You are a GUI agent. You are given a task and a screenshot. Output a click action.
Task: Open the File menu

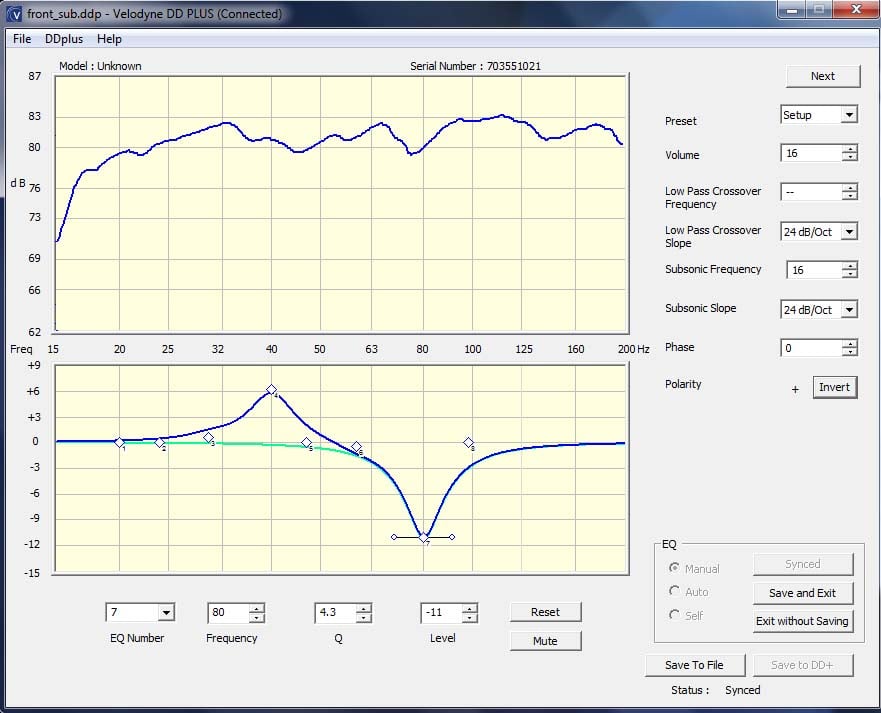(22, 39)
